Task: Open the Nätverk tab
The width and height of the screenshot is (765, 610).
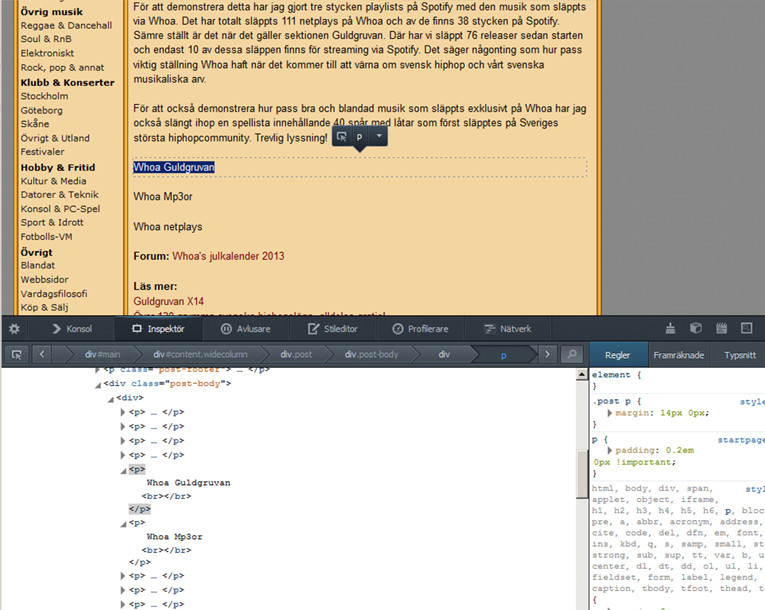Action: 507,329
